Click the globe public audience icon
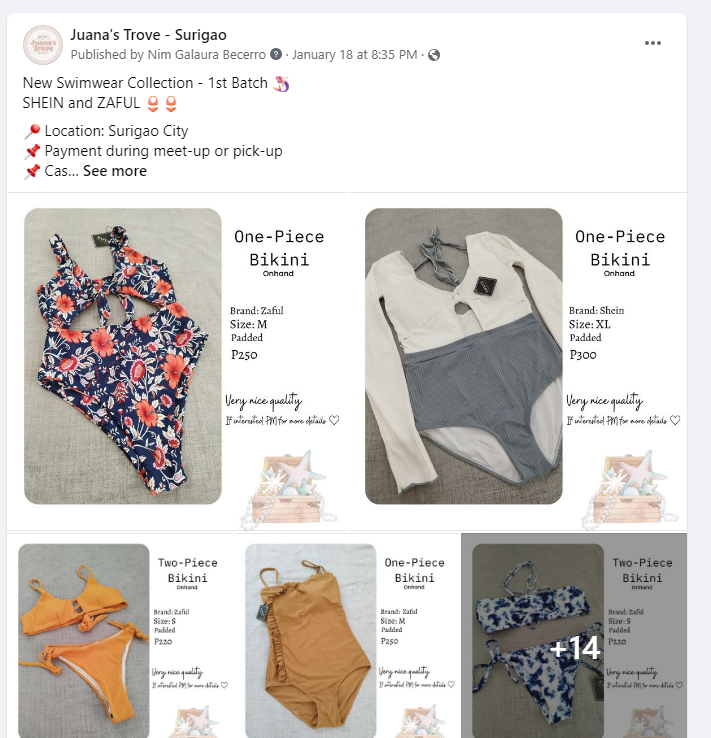The width and height of the screenshot is (711, 738). 434,55
